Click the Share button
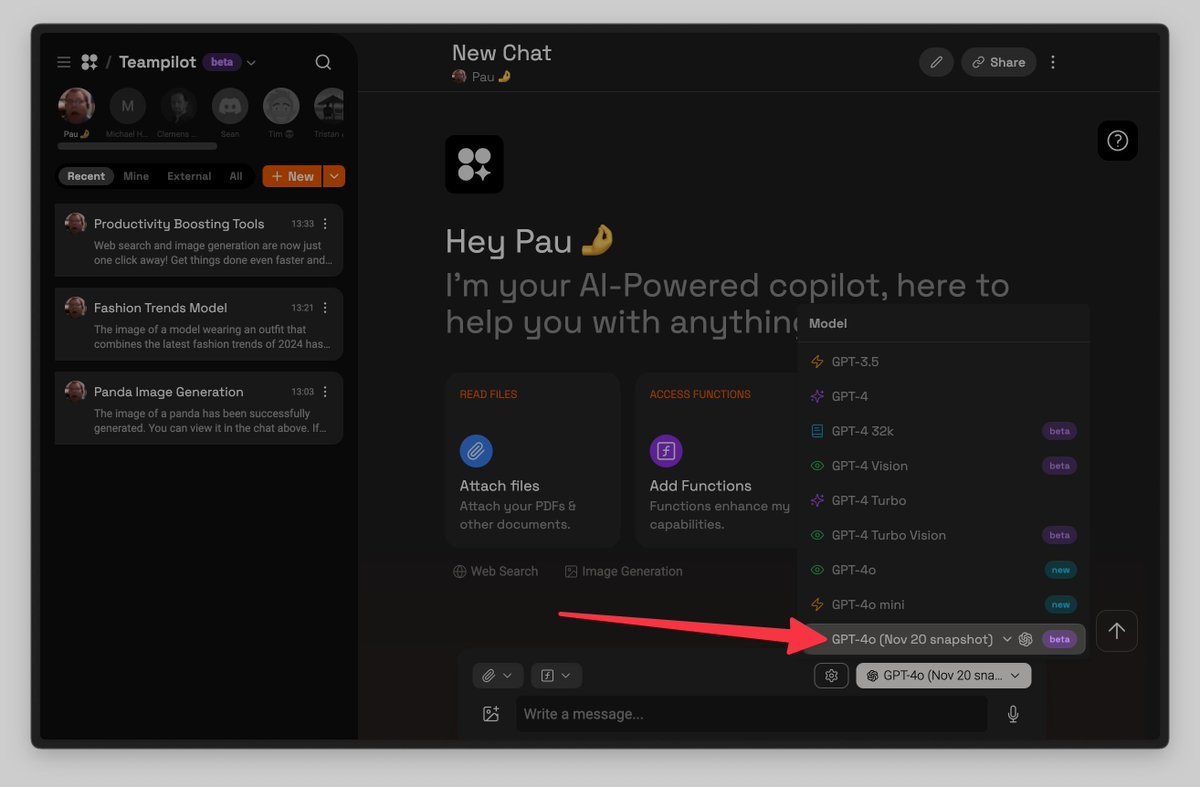1200x787 pixels. point(998,62)
